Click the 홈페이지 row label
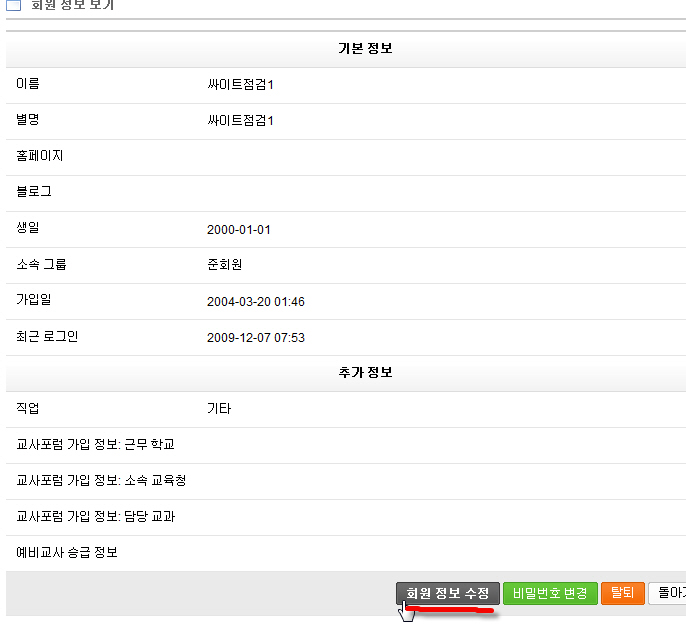686x633 pixels. click(x=40, y=157)
